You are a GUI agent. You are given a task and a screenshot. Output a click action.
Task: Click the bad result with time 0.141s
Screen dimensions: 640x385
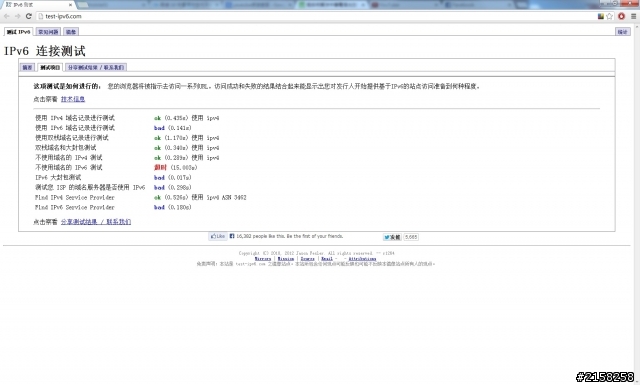click(x=159, y=128)
